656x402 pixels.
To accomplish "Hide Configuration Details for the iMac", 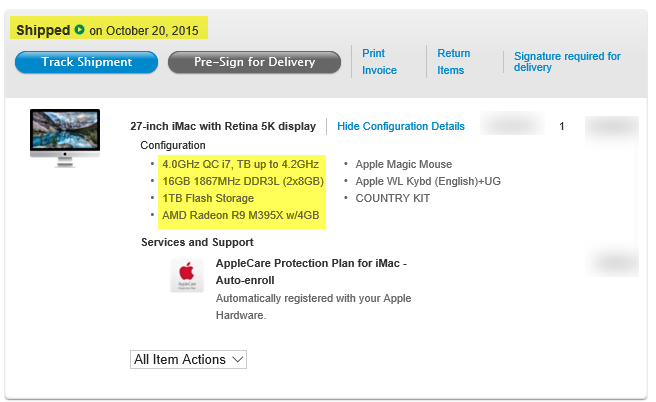I will (401, 126).
